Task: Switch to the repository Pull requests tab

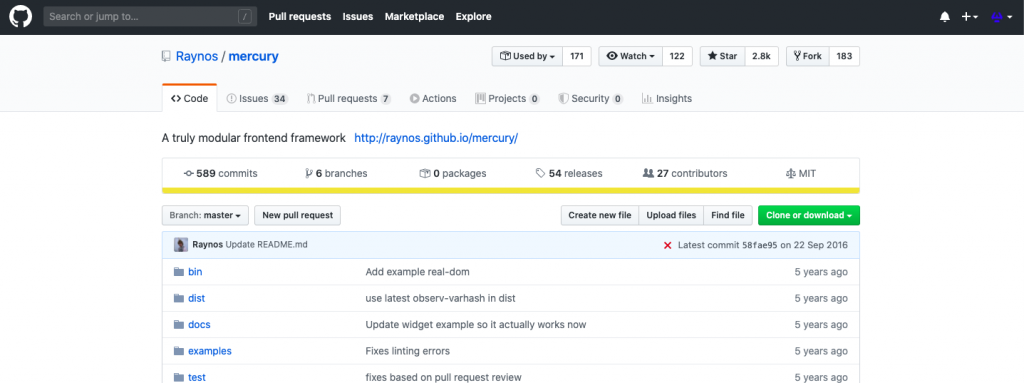Action: point(349,99)
